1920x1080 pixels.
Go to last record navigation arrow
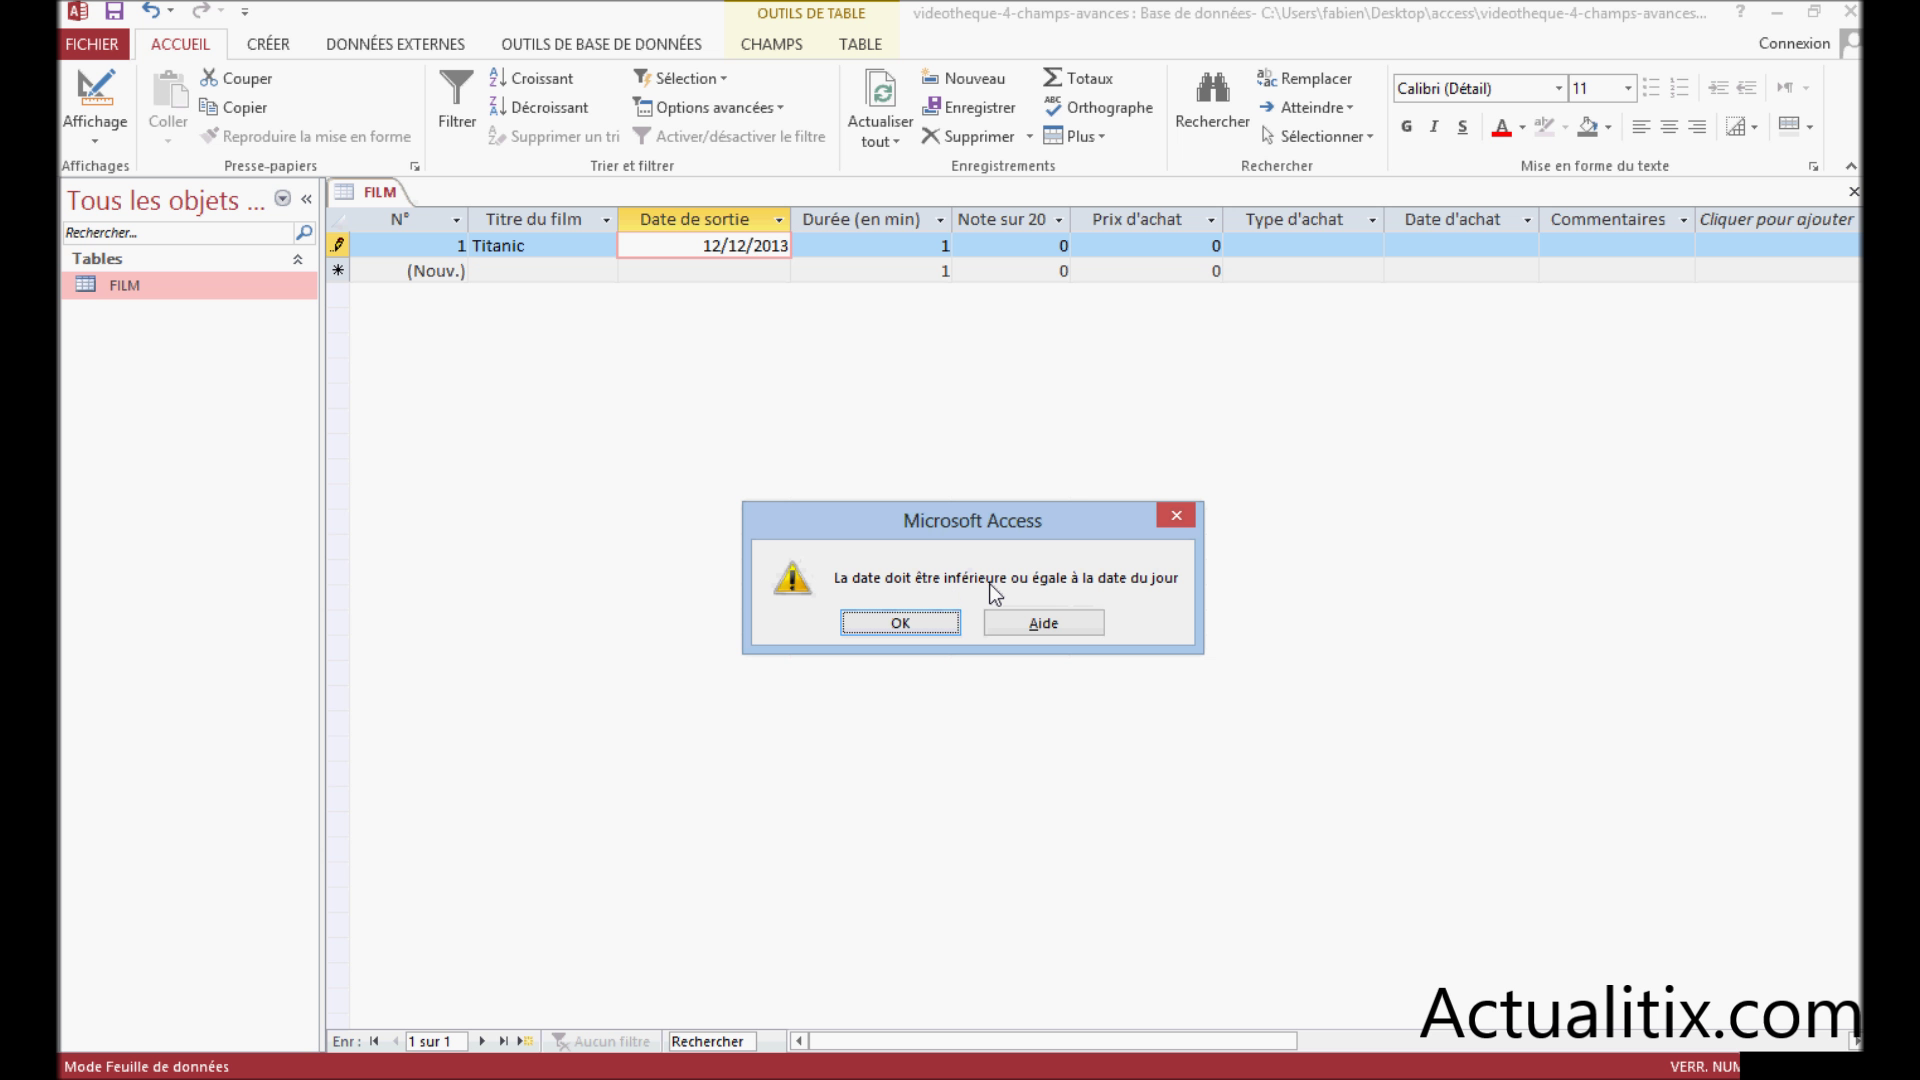click(x=504, y=1041)
